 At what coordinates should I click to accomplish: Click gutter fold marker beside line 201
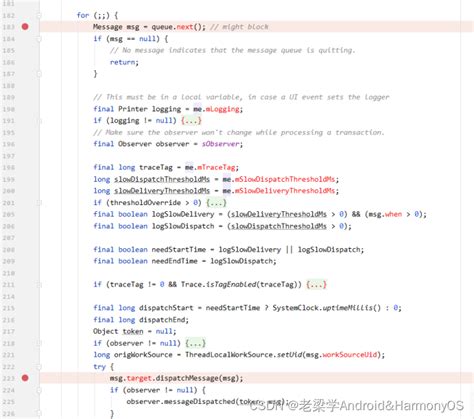(x=39, y=203)
